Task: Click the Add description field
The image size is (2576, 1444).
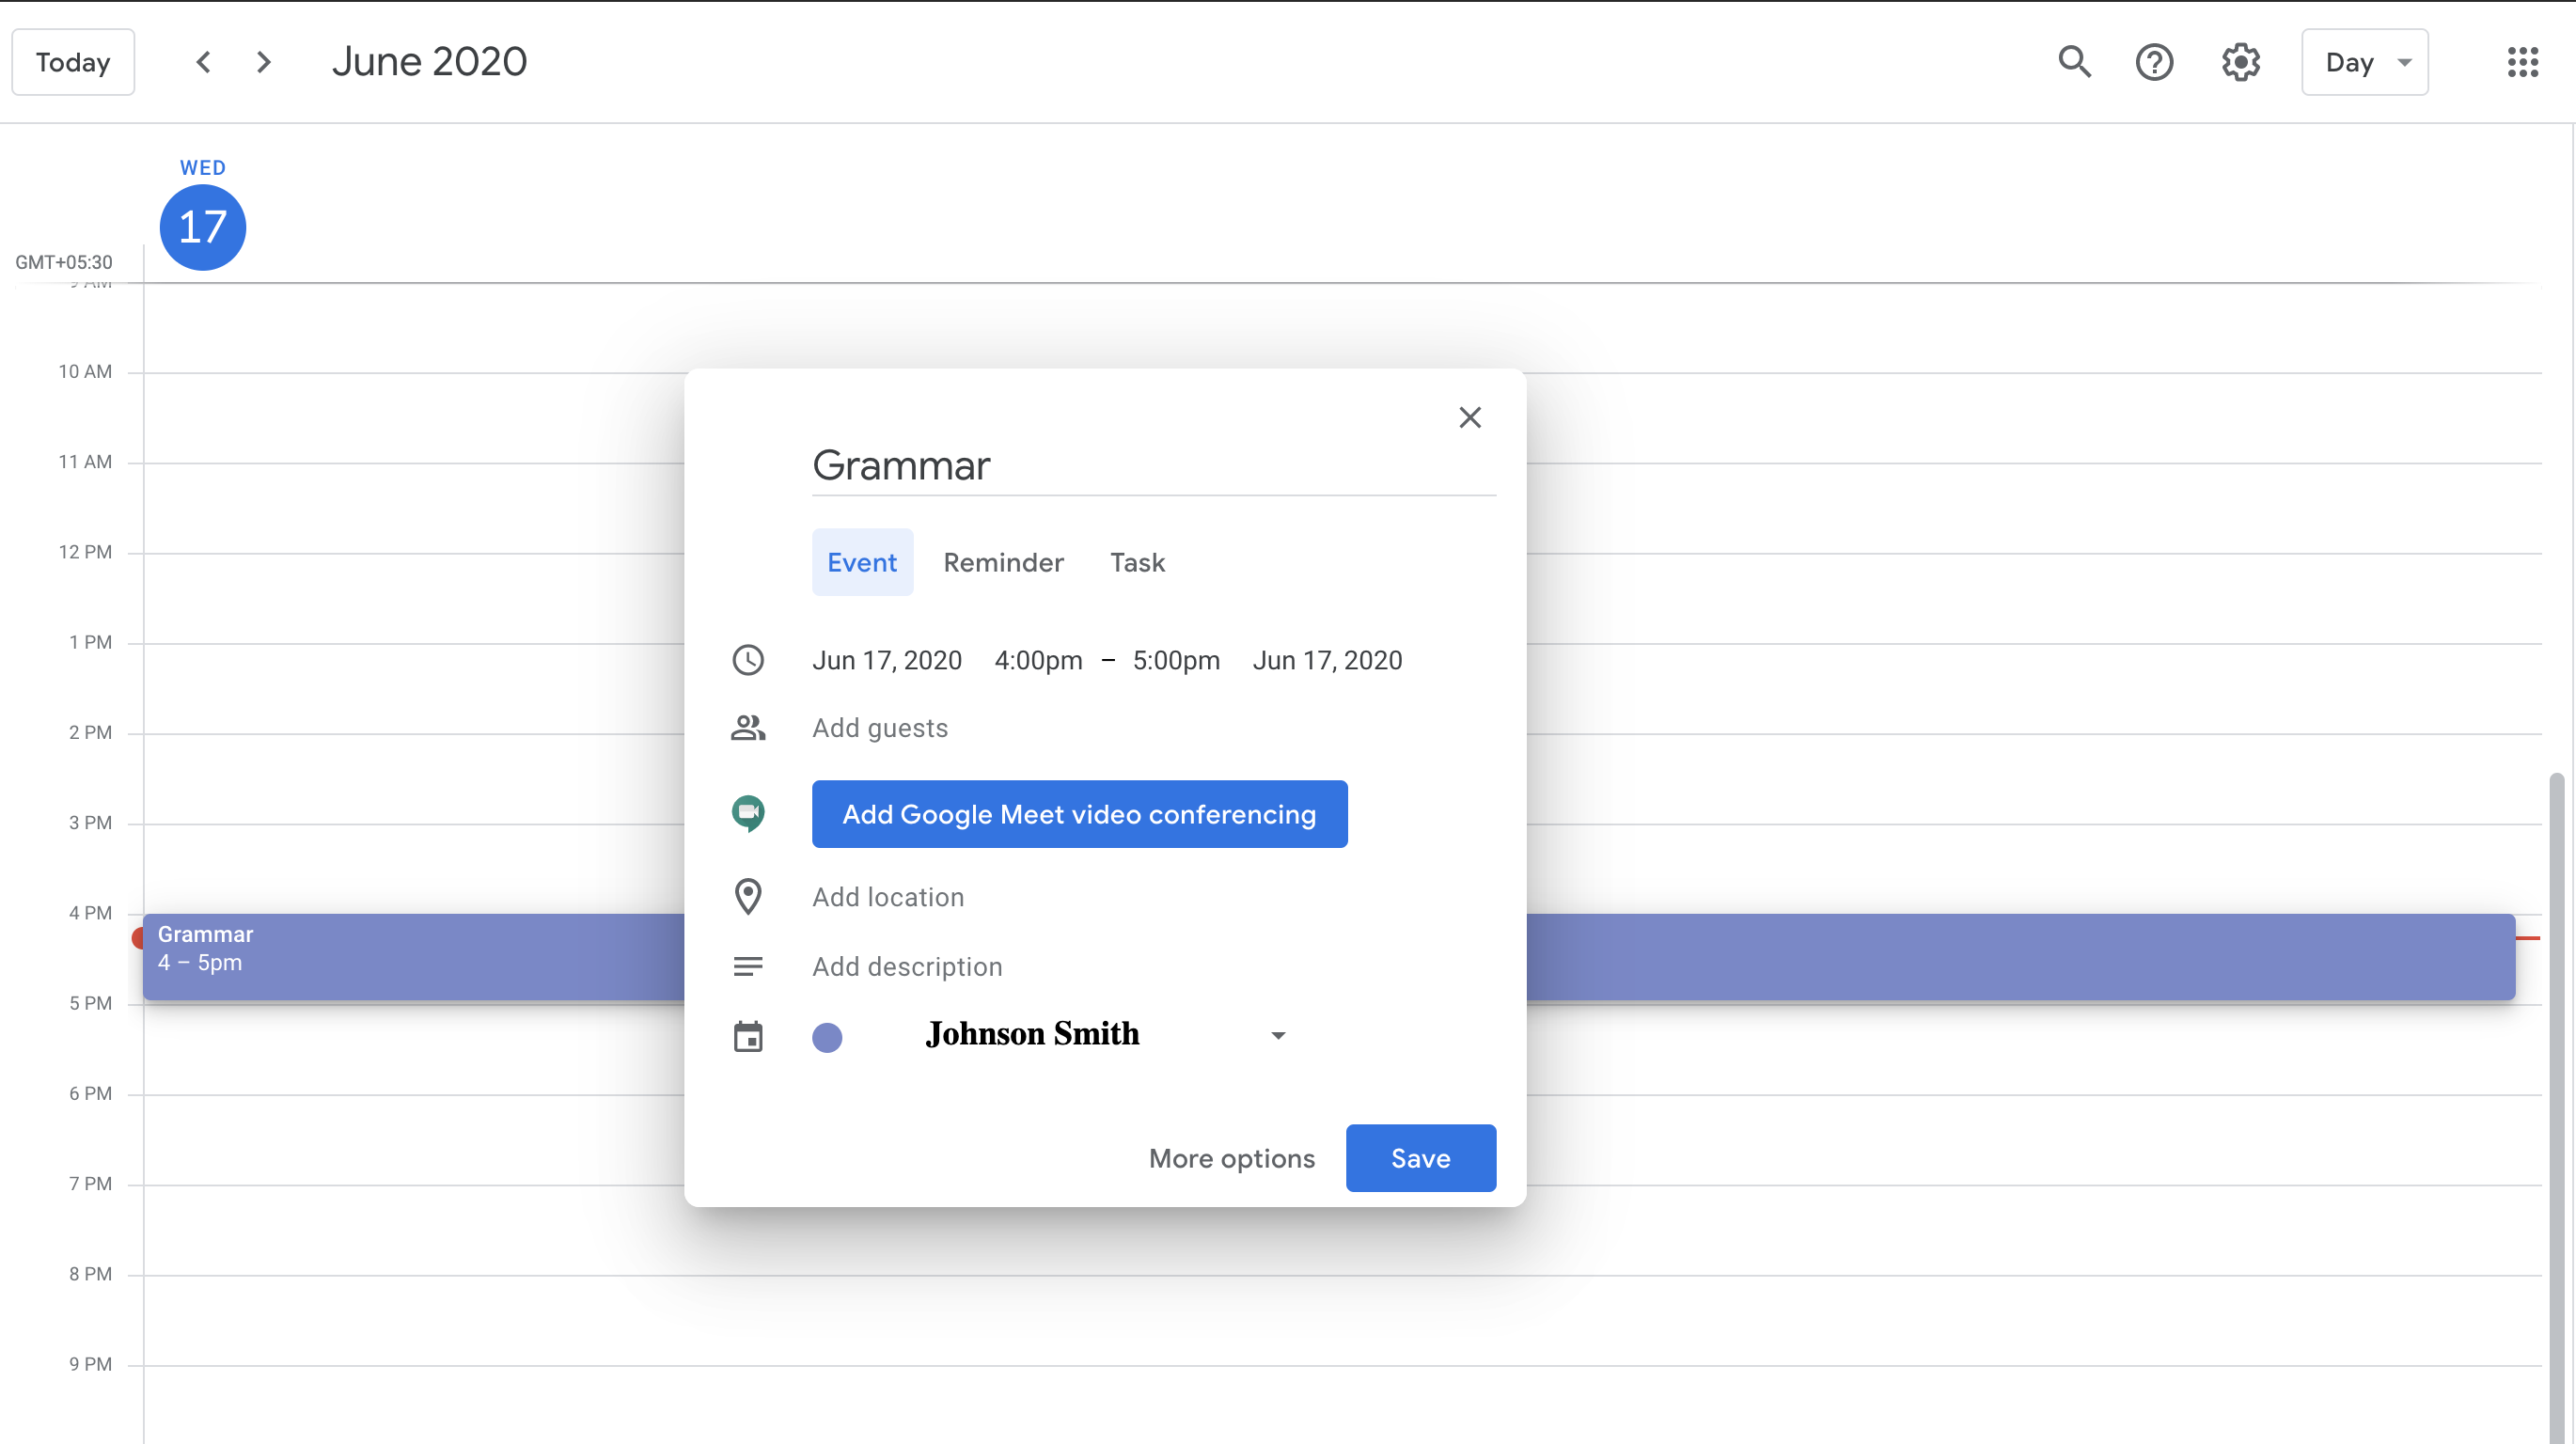Action: [x=907, y=966]
